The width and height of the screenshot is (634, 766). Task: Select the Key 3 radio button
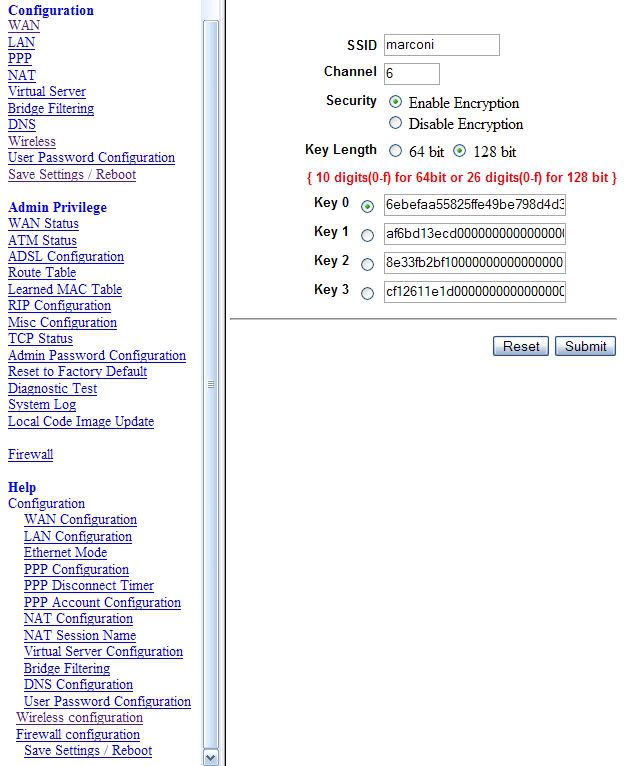368,293
